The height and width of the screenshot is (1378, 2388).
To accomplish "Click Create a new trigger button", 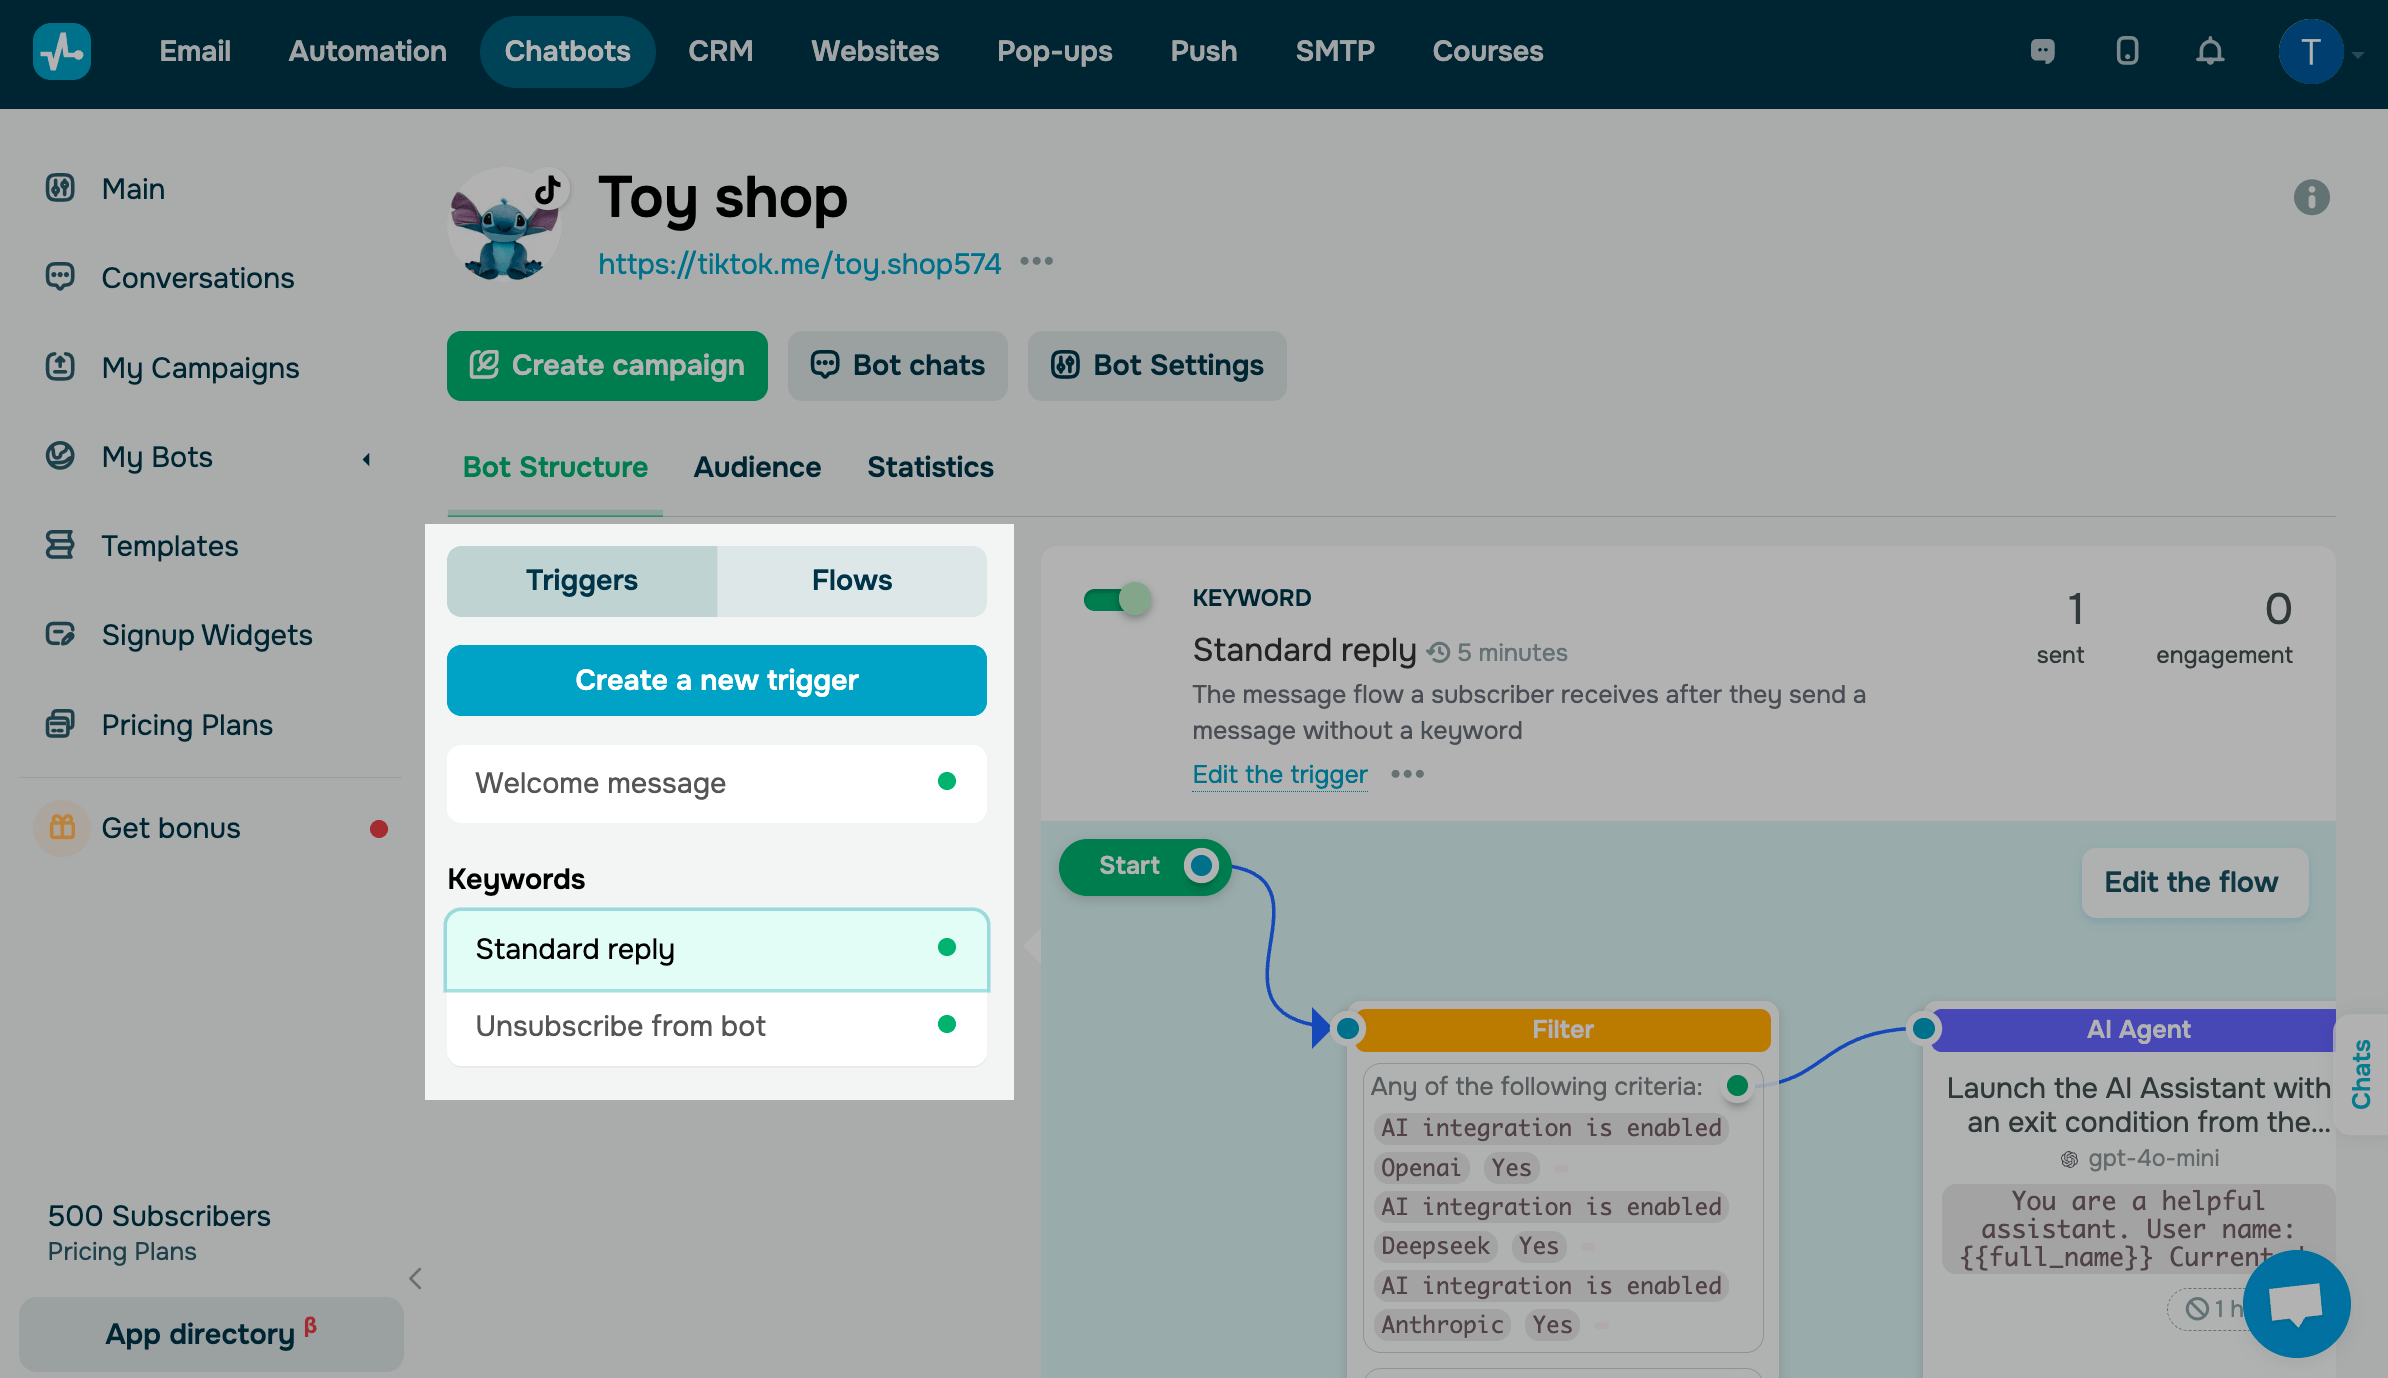I will pos(716,680).
